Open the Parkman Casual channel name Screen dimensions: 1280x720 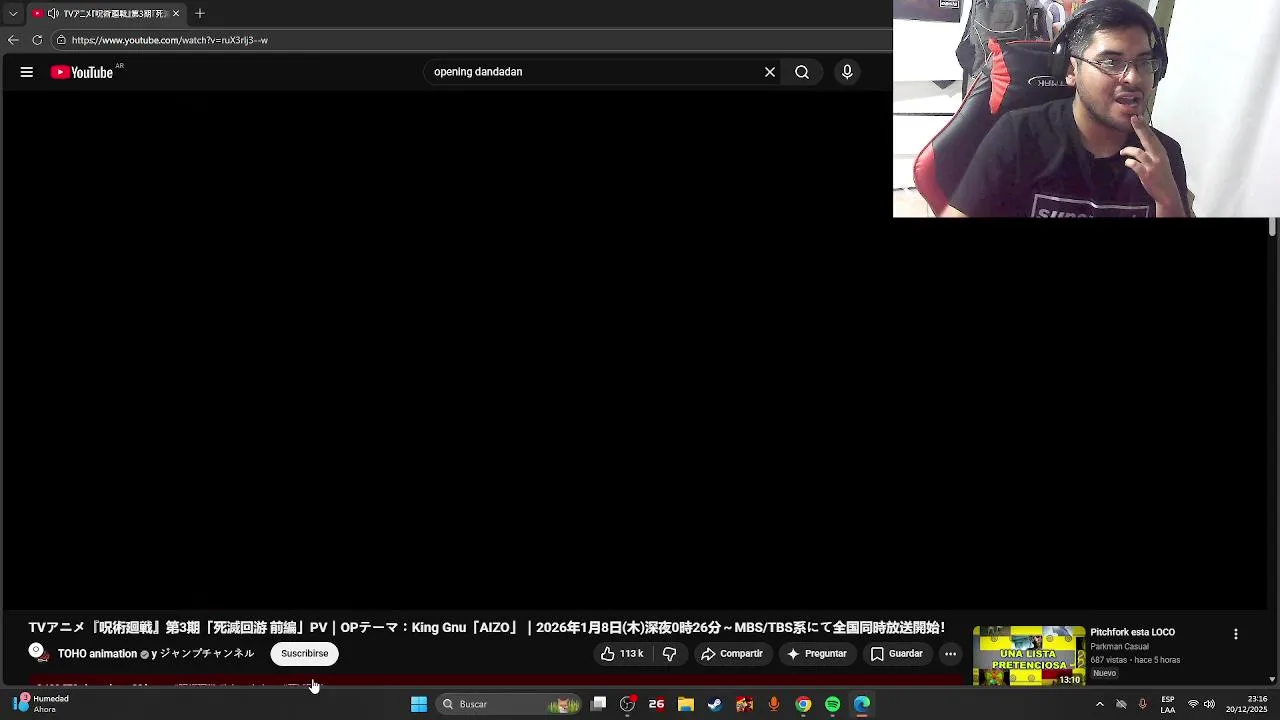(1119, 647)
